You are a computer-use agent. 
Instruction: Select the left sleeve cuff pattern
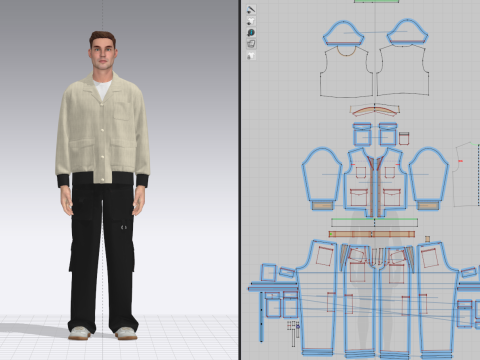tap(323, 206)
